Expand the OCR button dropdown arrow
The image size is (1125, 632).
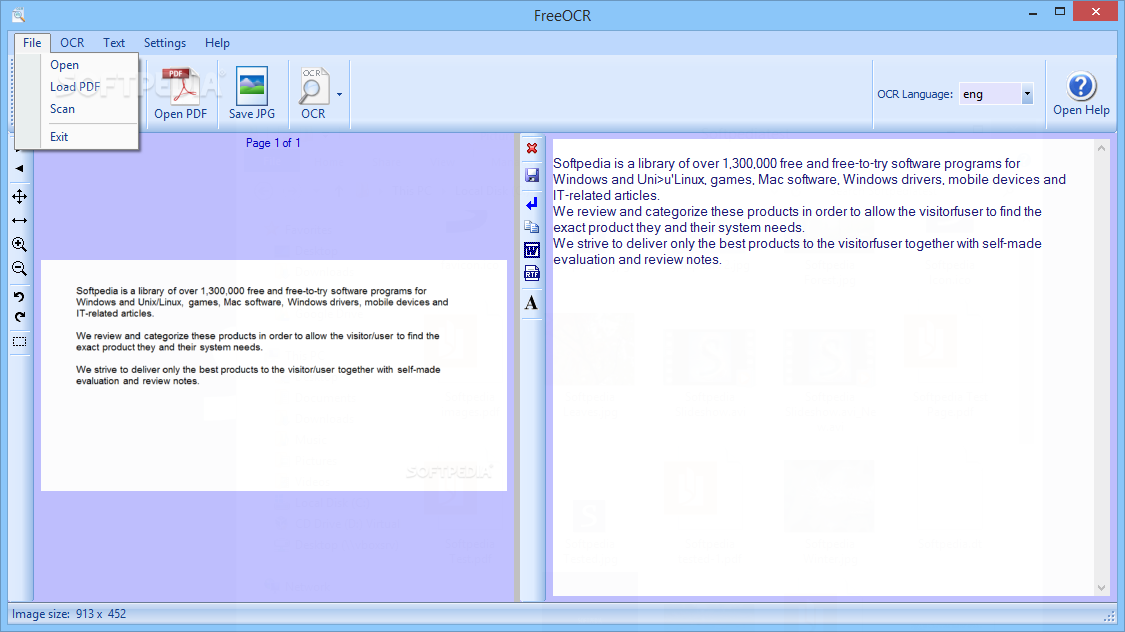(x=339, y=94)
